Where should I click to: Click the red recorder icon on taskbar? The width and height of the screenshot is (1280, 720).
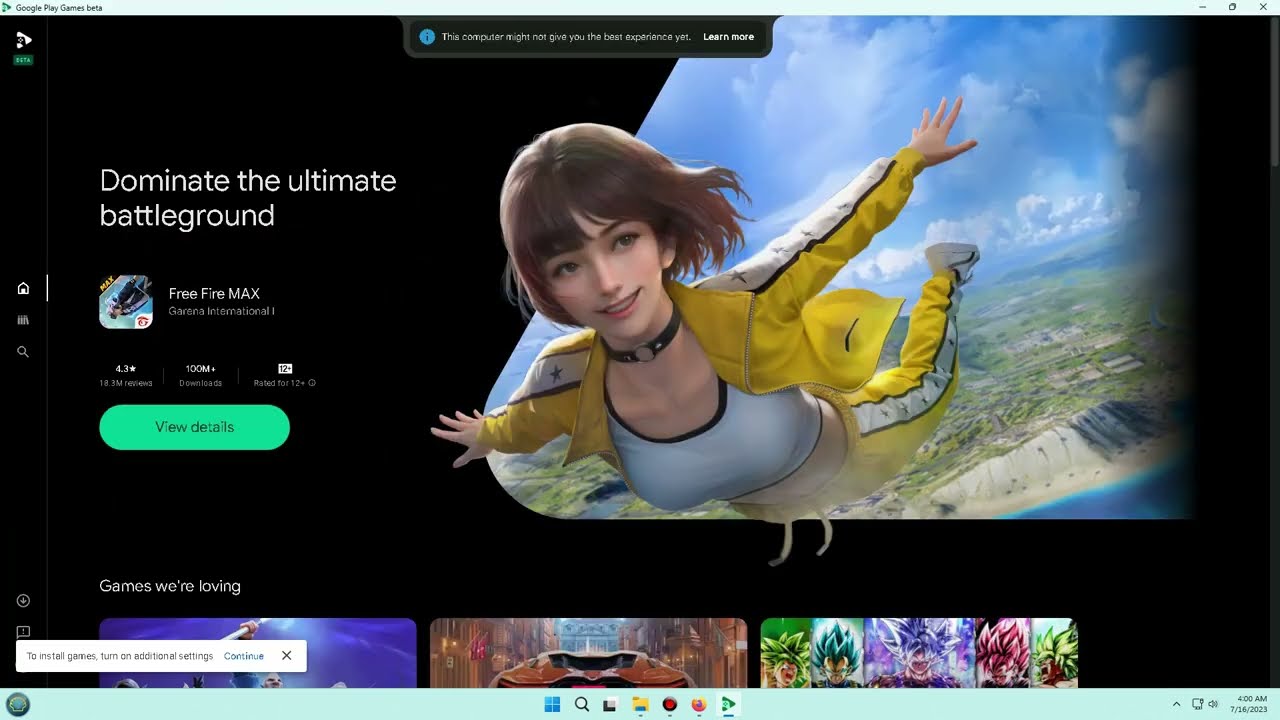pos(669,704)
